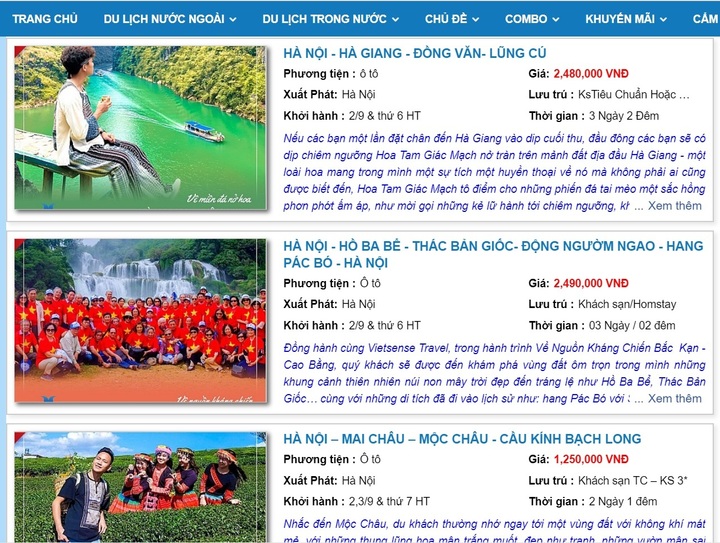Expand the DU LỊCH NƯỚC NGOÀI chevron arrow

233,19
